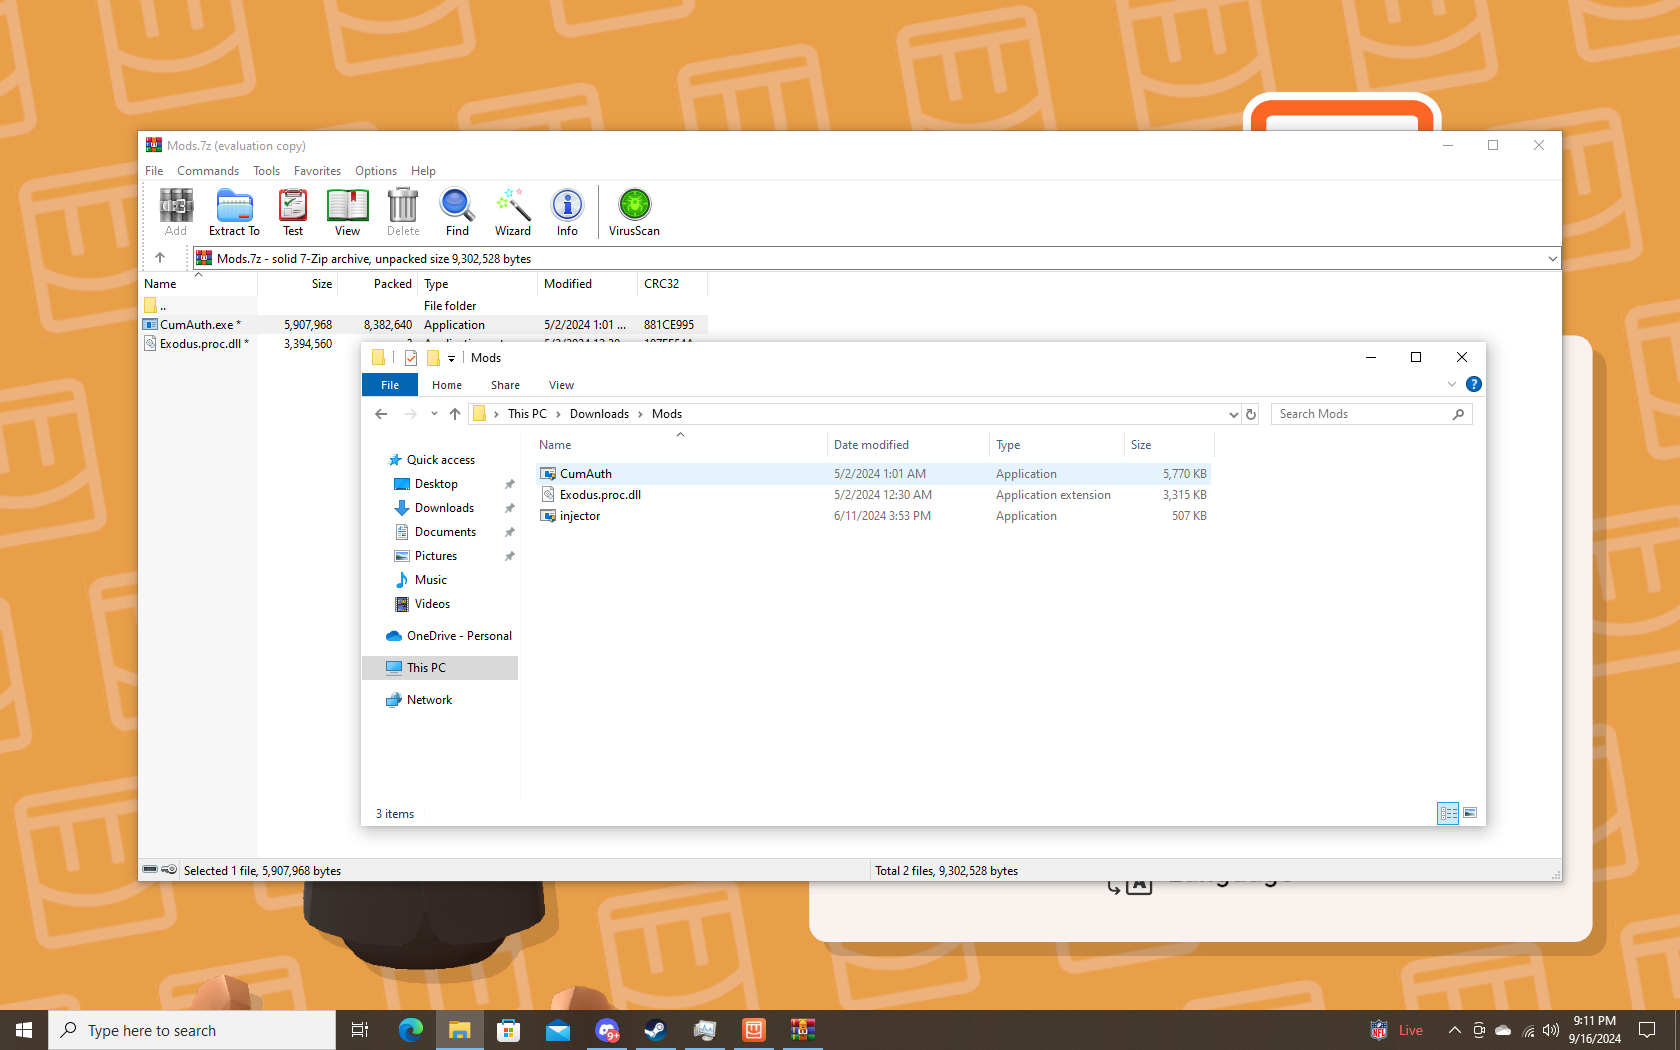The height and width of the screenshot is (1050, 1680).
Task: Go up one level in WinRAR
Action: point(160,258)
